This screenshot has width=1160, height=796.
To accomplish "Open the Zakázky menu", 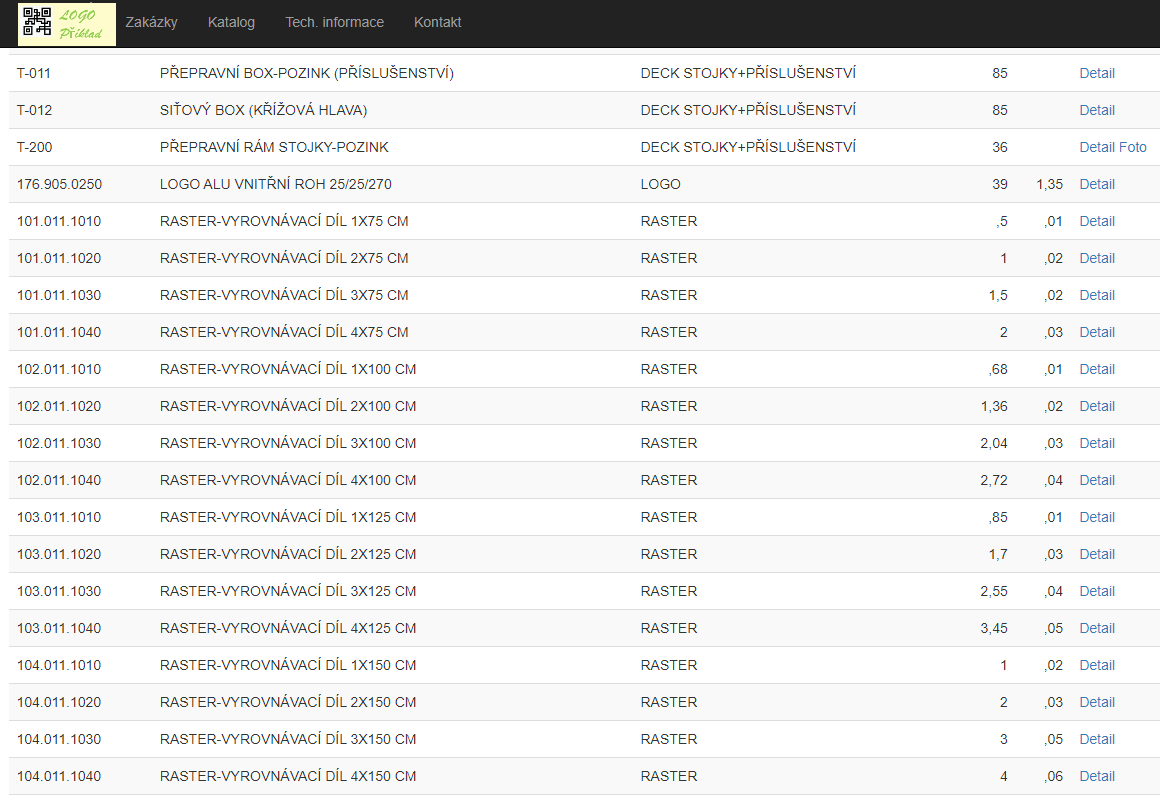I will 152,22.
